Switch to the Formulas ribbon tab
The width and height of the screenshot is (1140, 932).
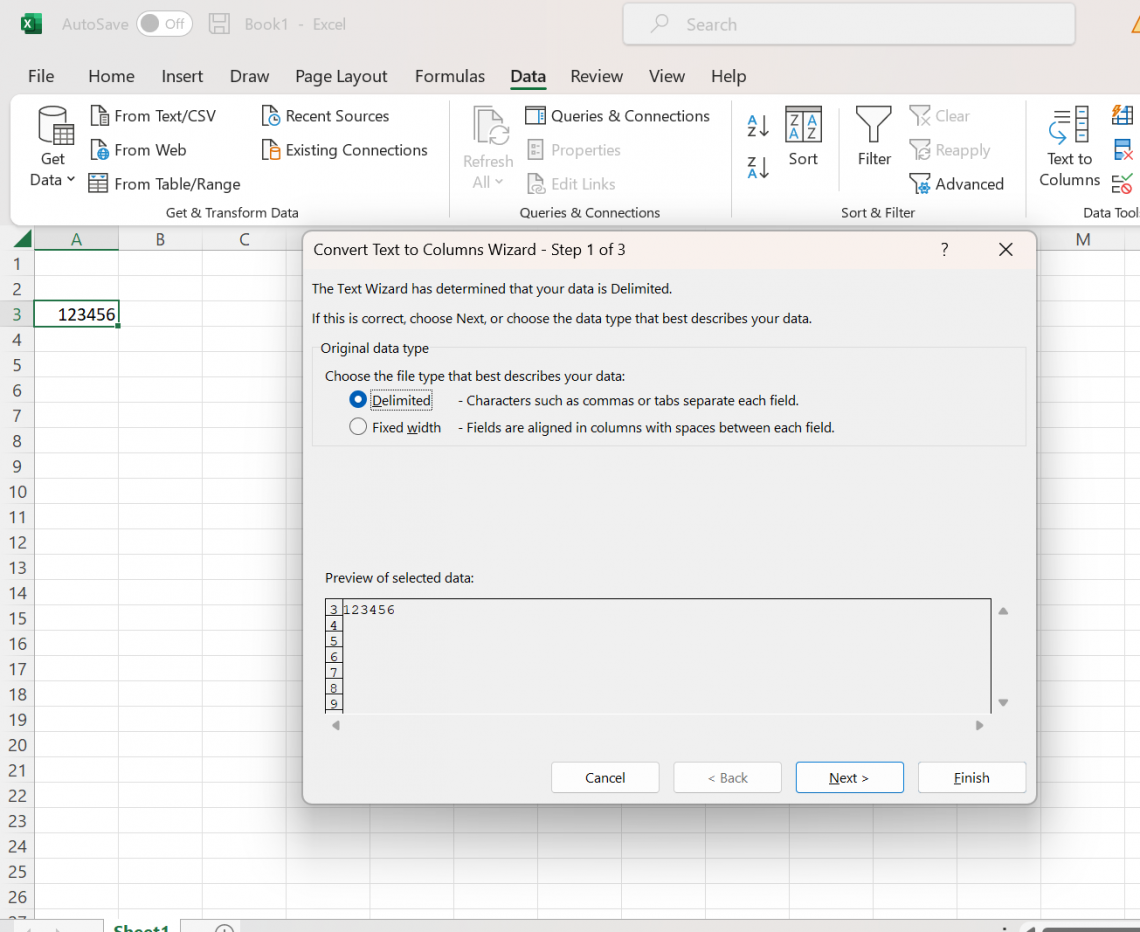coord(450,76)
